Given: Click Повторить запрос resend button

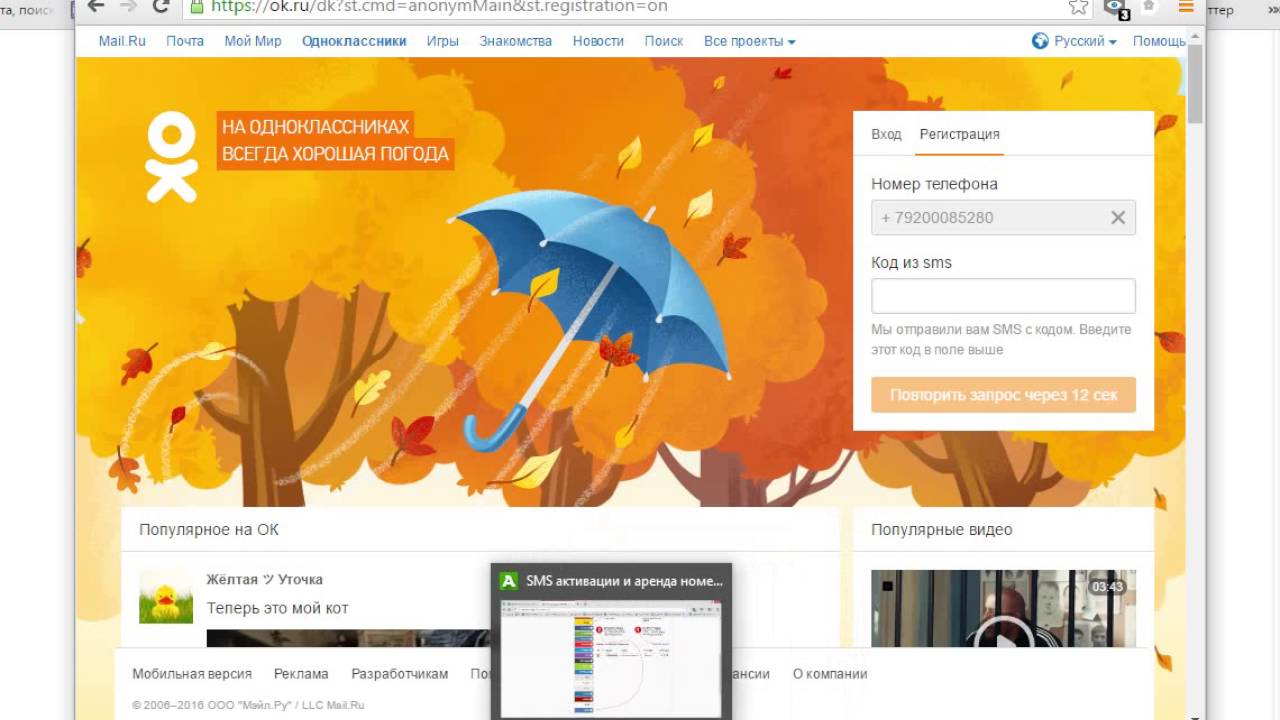Looking at the screenshot, I should (1003, 395).
